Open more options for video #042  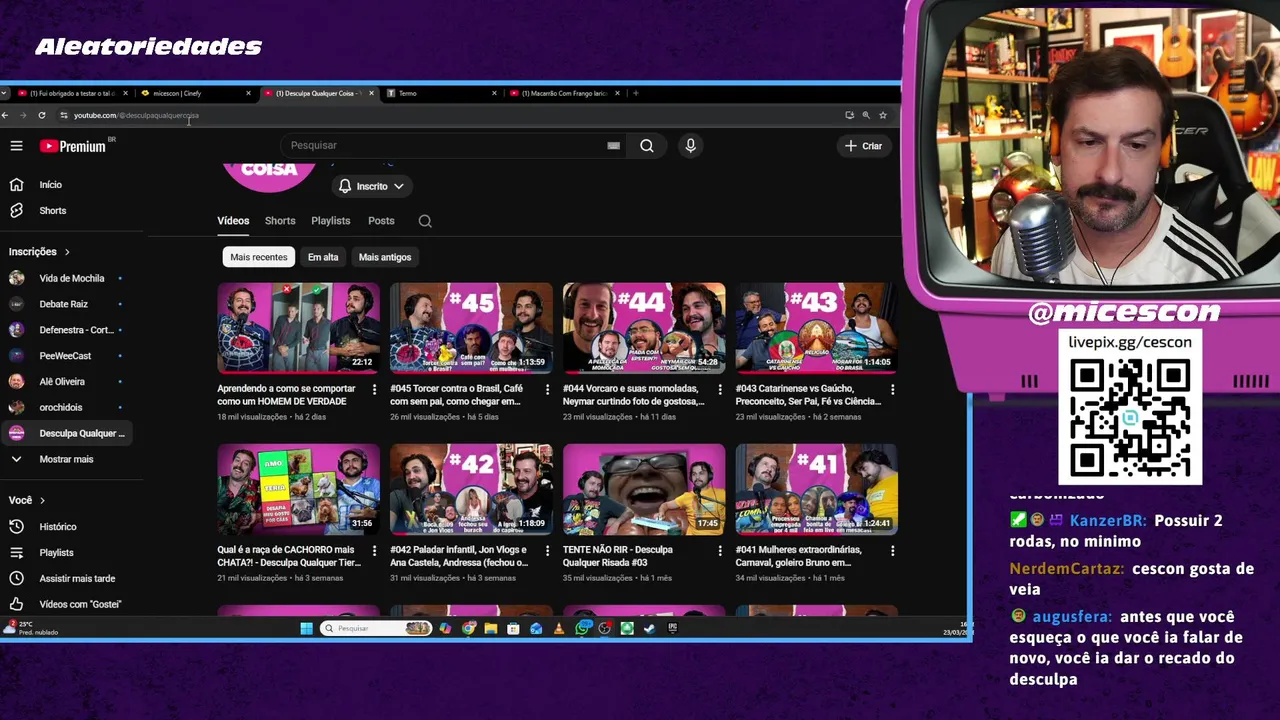pos(547,550)
